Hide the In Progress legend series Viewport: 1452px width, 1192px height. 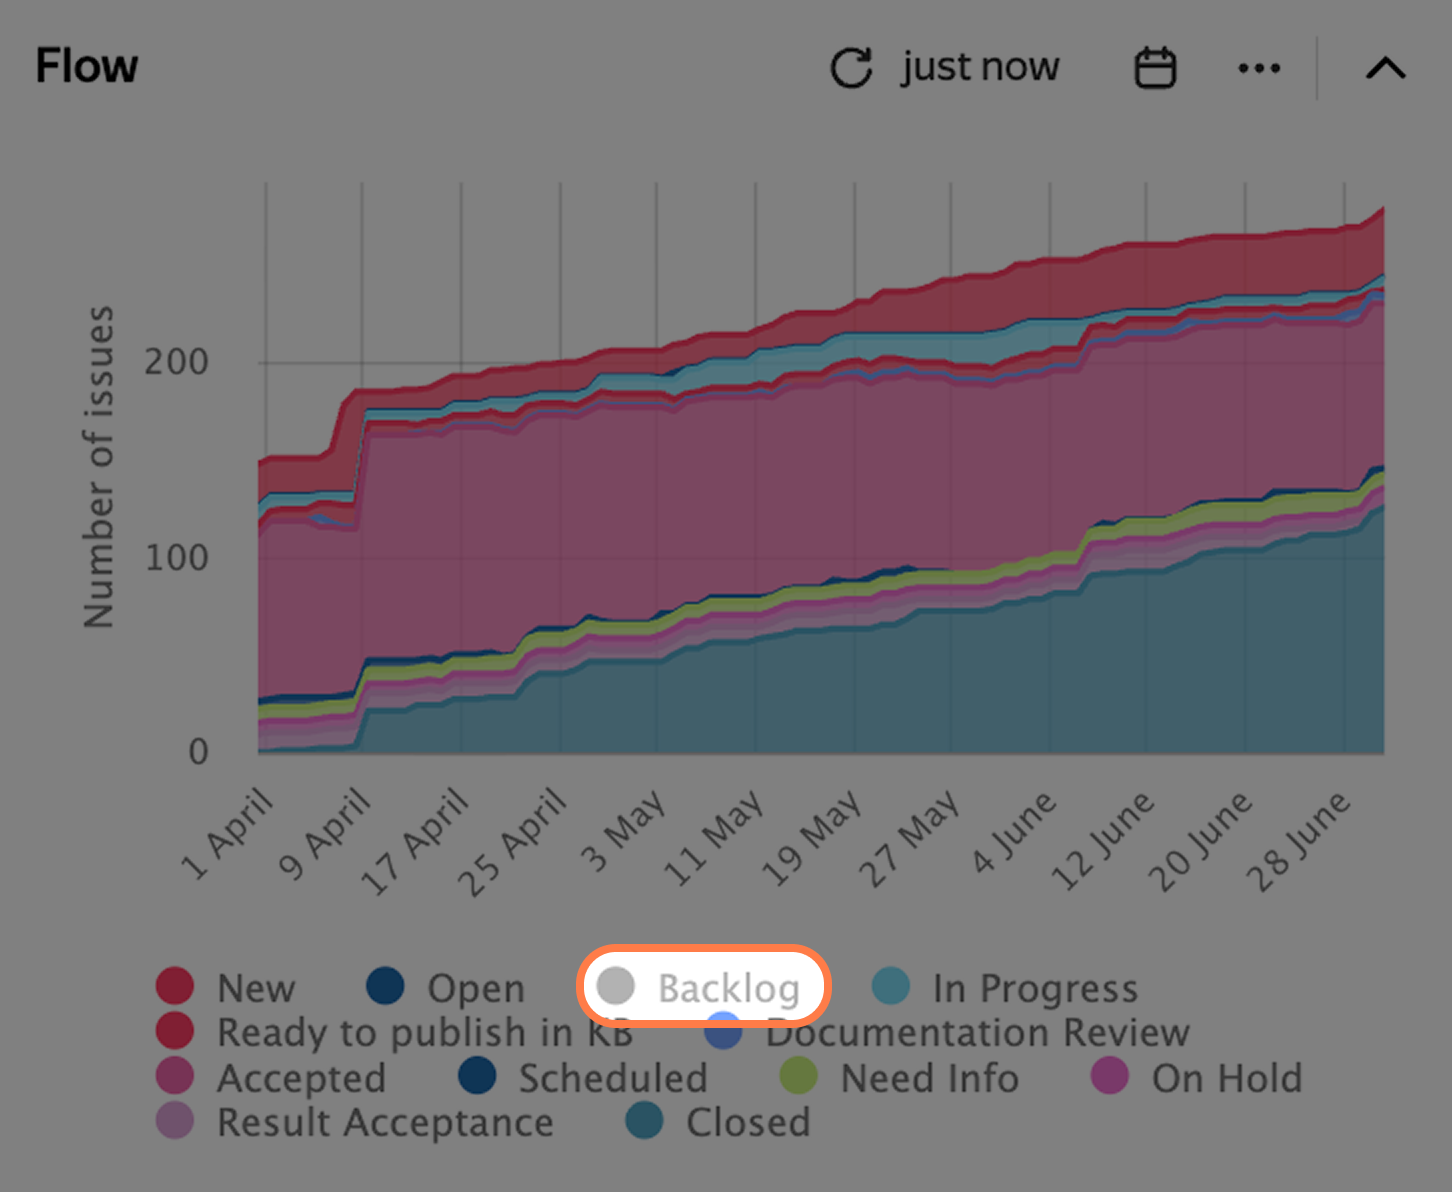click(1005, 987)
